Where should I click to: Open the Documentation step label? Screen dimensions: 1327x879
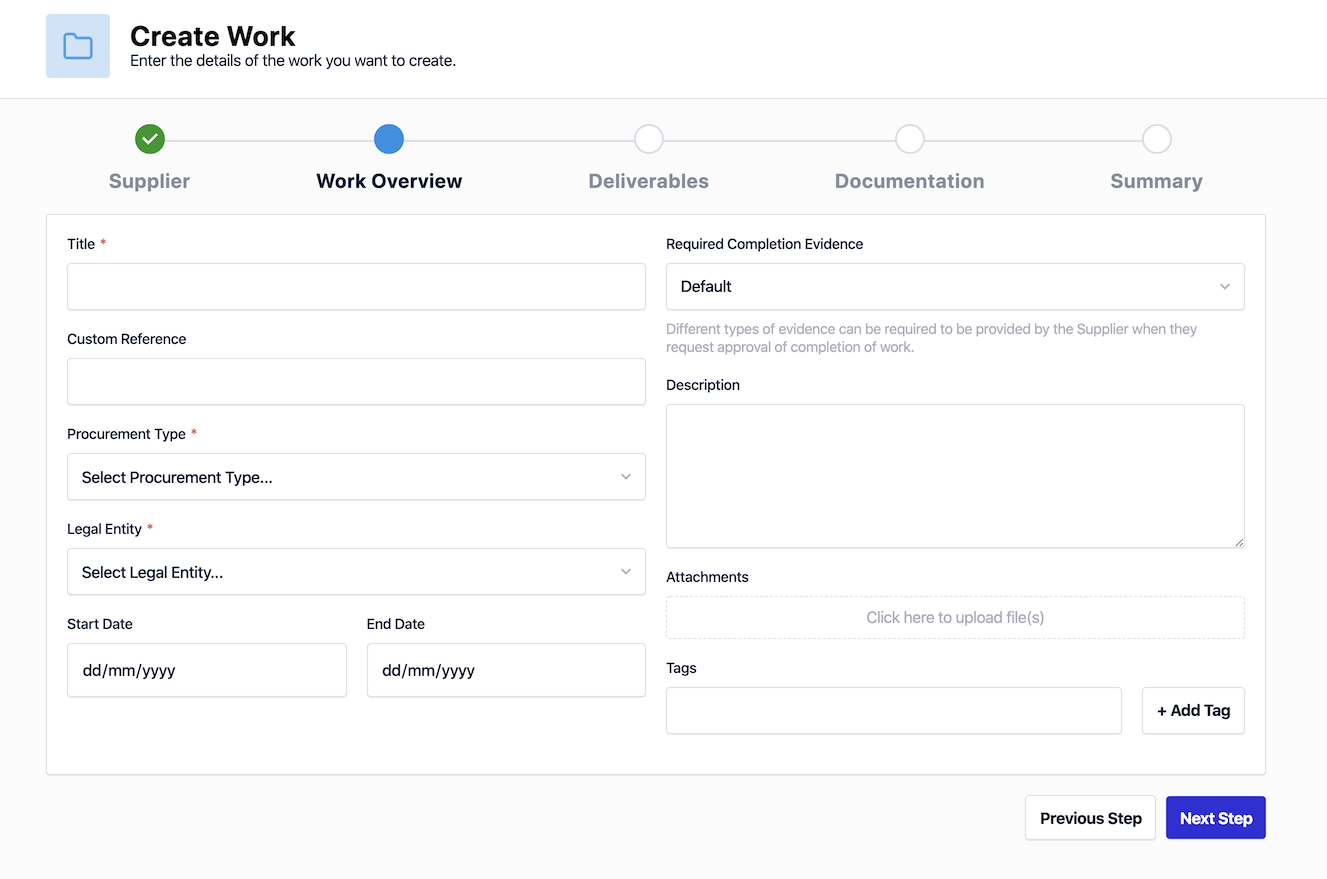coord(910,181)
